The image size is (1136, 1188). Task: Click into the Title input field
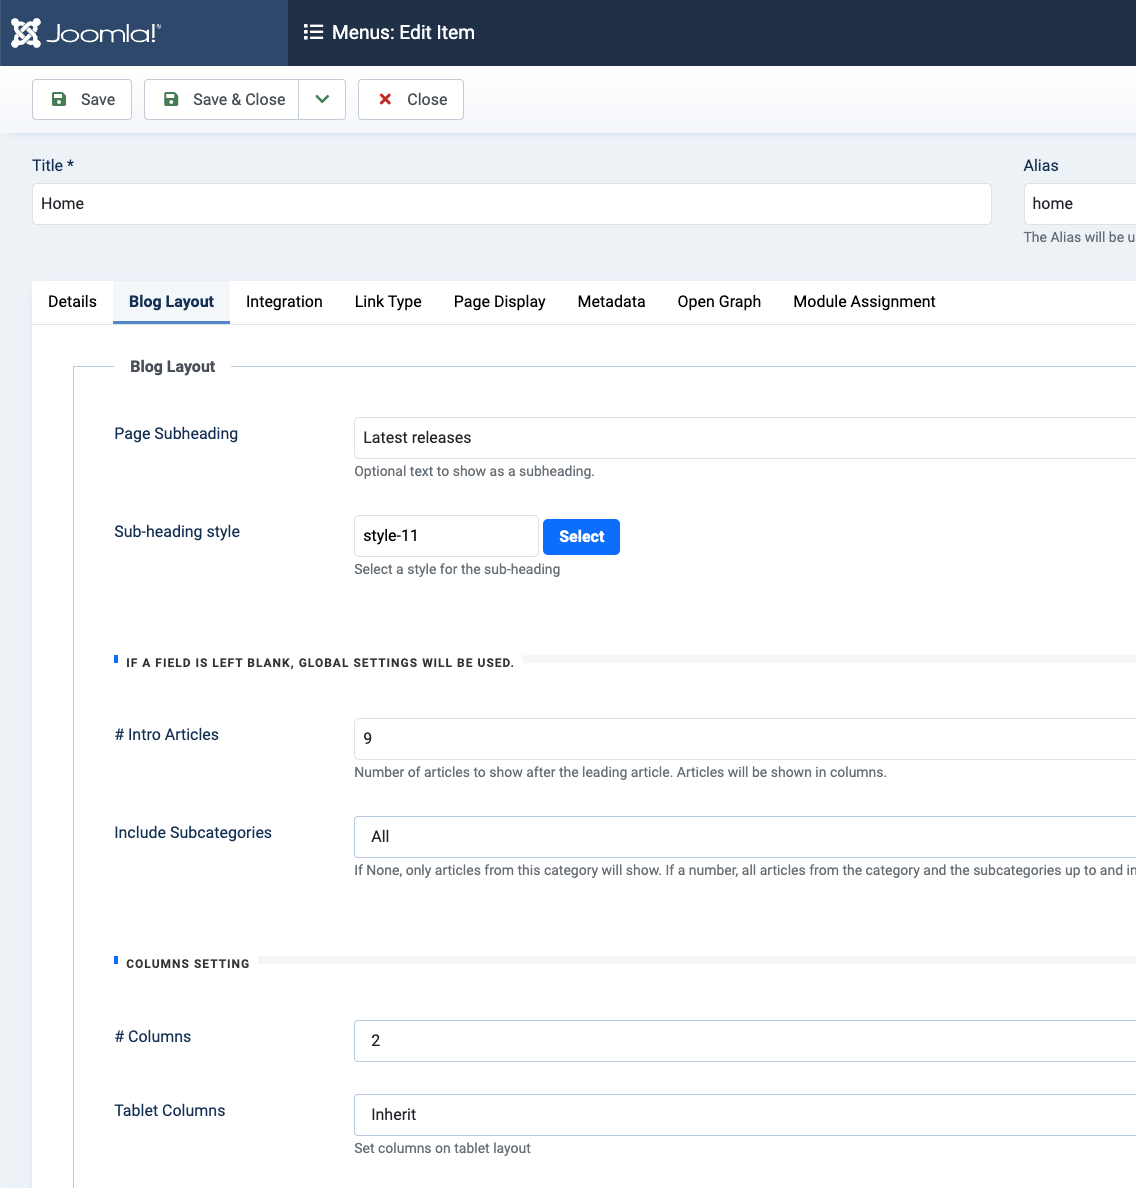click(511, 204)
